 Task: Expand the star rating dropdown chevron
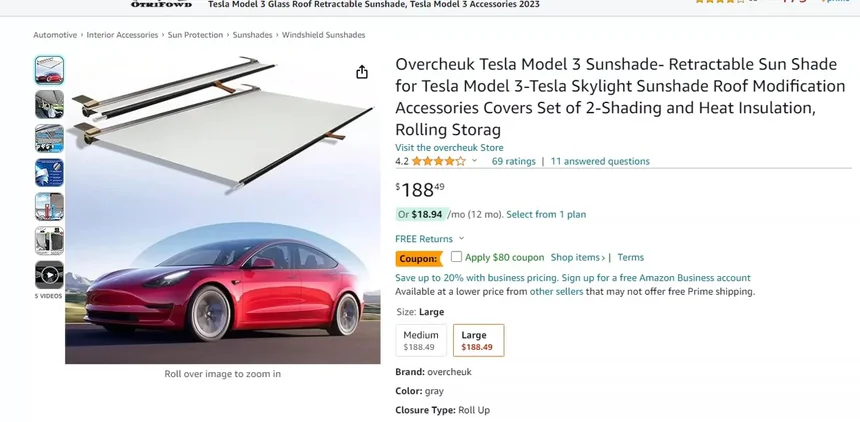tap(474, 161)
